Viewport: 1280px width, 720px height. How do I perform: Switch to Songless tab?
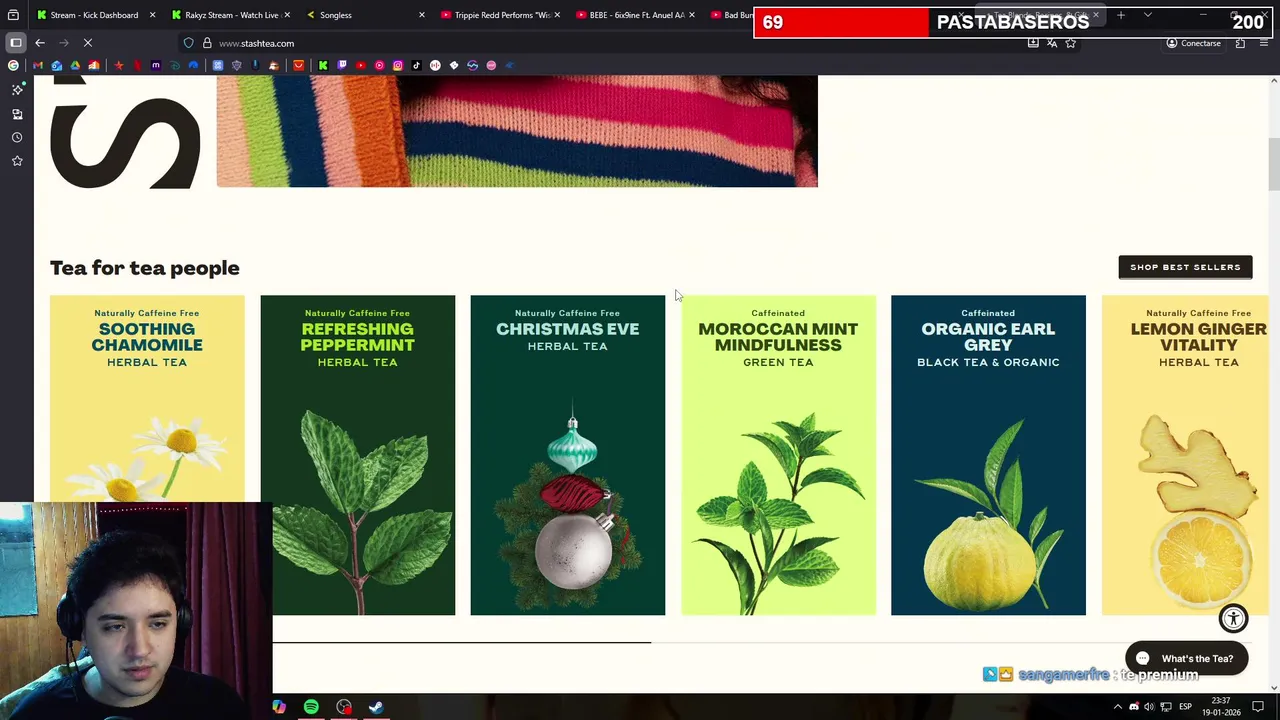pyautogui.click(x=365, y=15)
